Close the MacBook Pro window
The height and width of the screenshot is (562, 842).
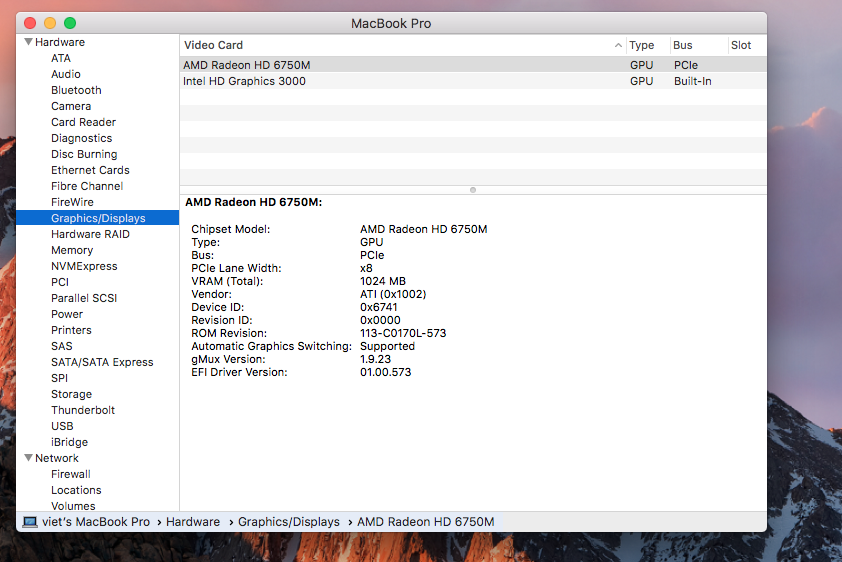[x=30, y=23]
